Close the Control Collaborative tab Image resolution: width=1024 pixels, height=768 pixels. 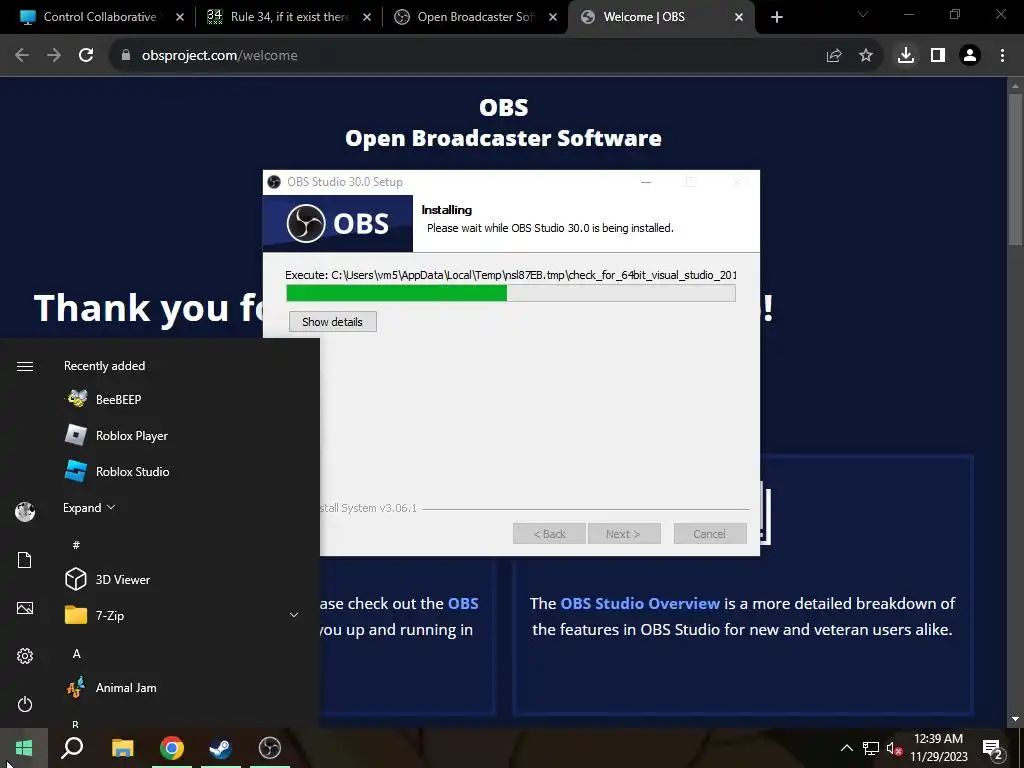click(180, 17)
